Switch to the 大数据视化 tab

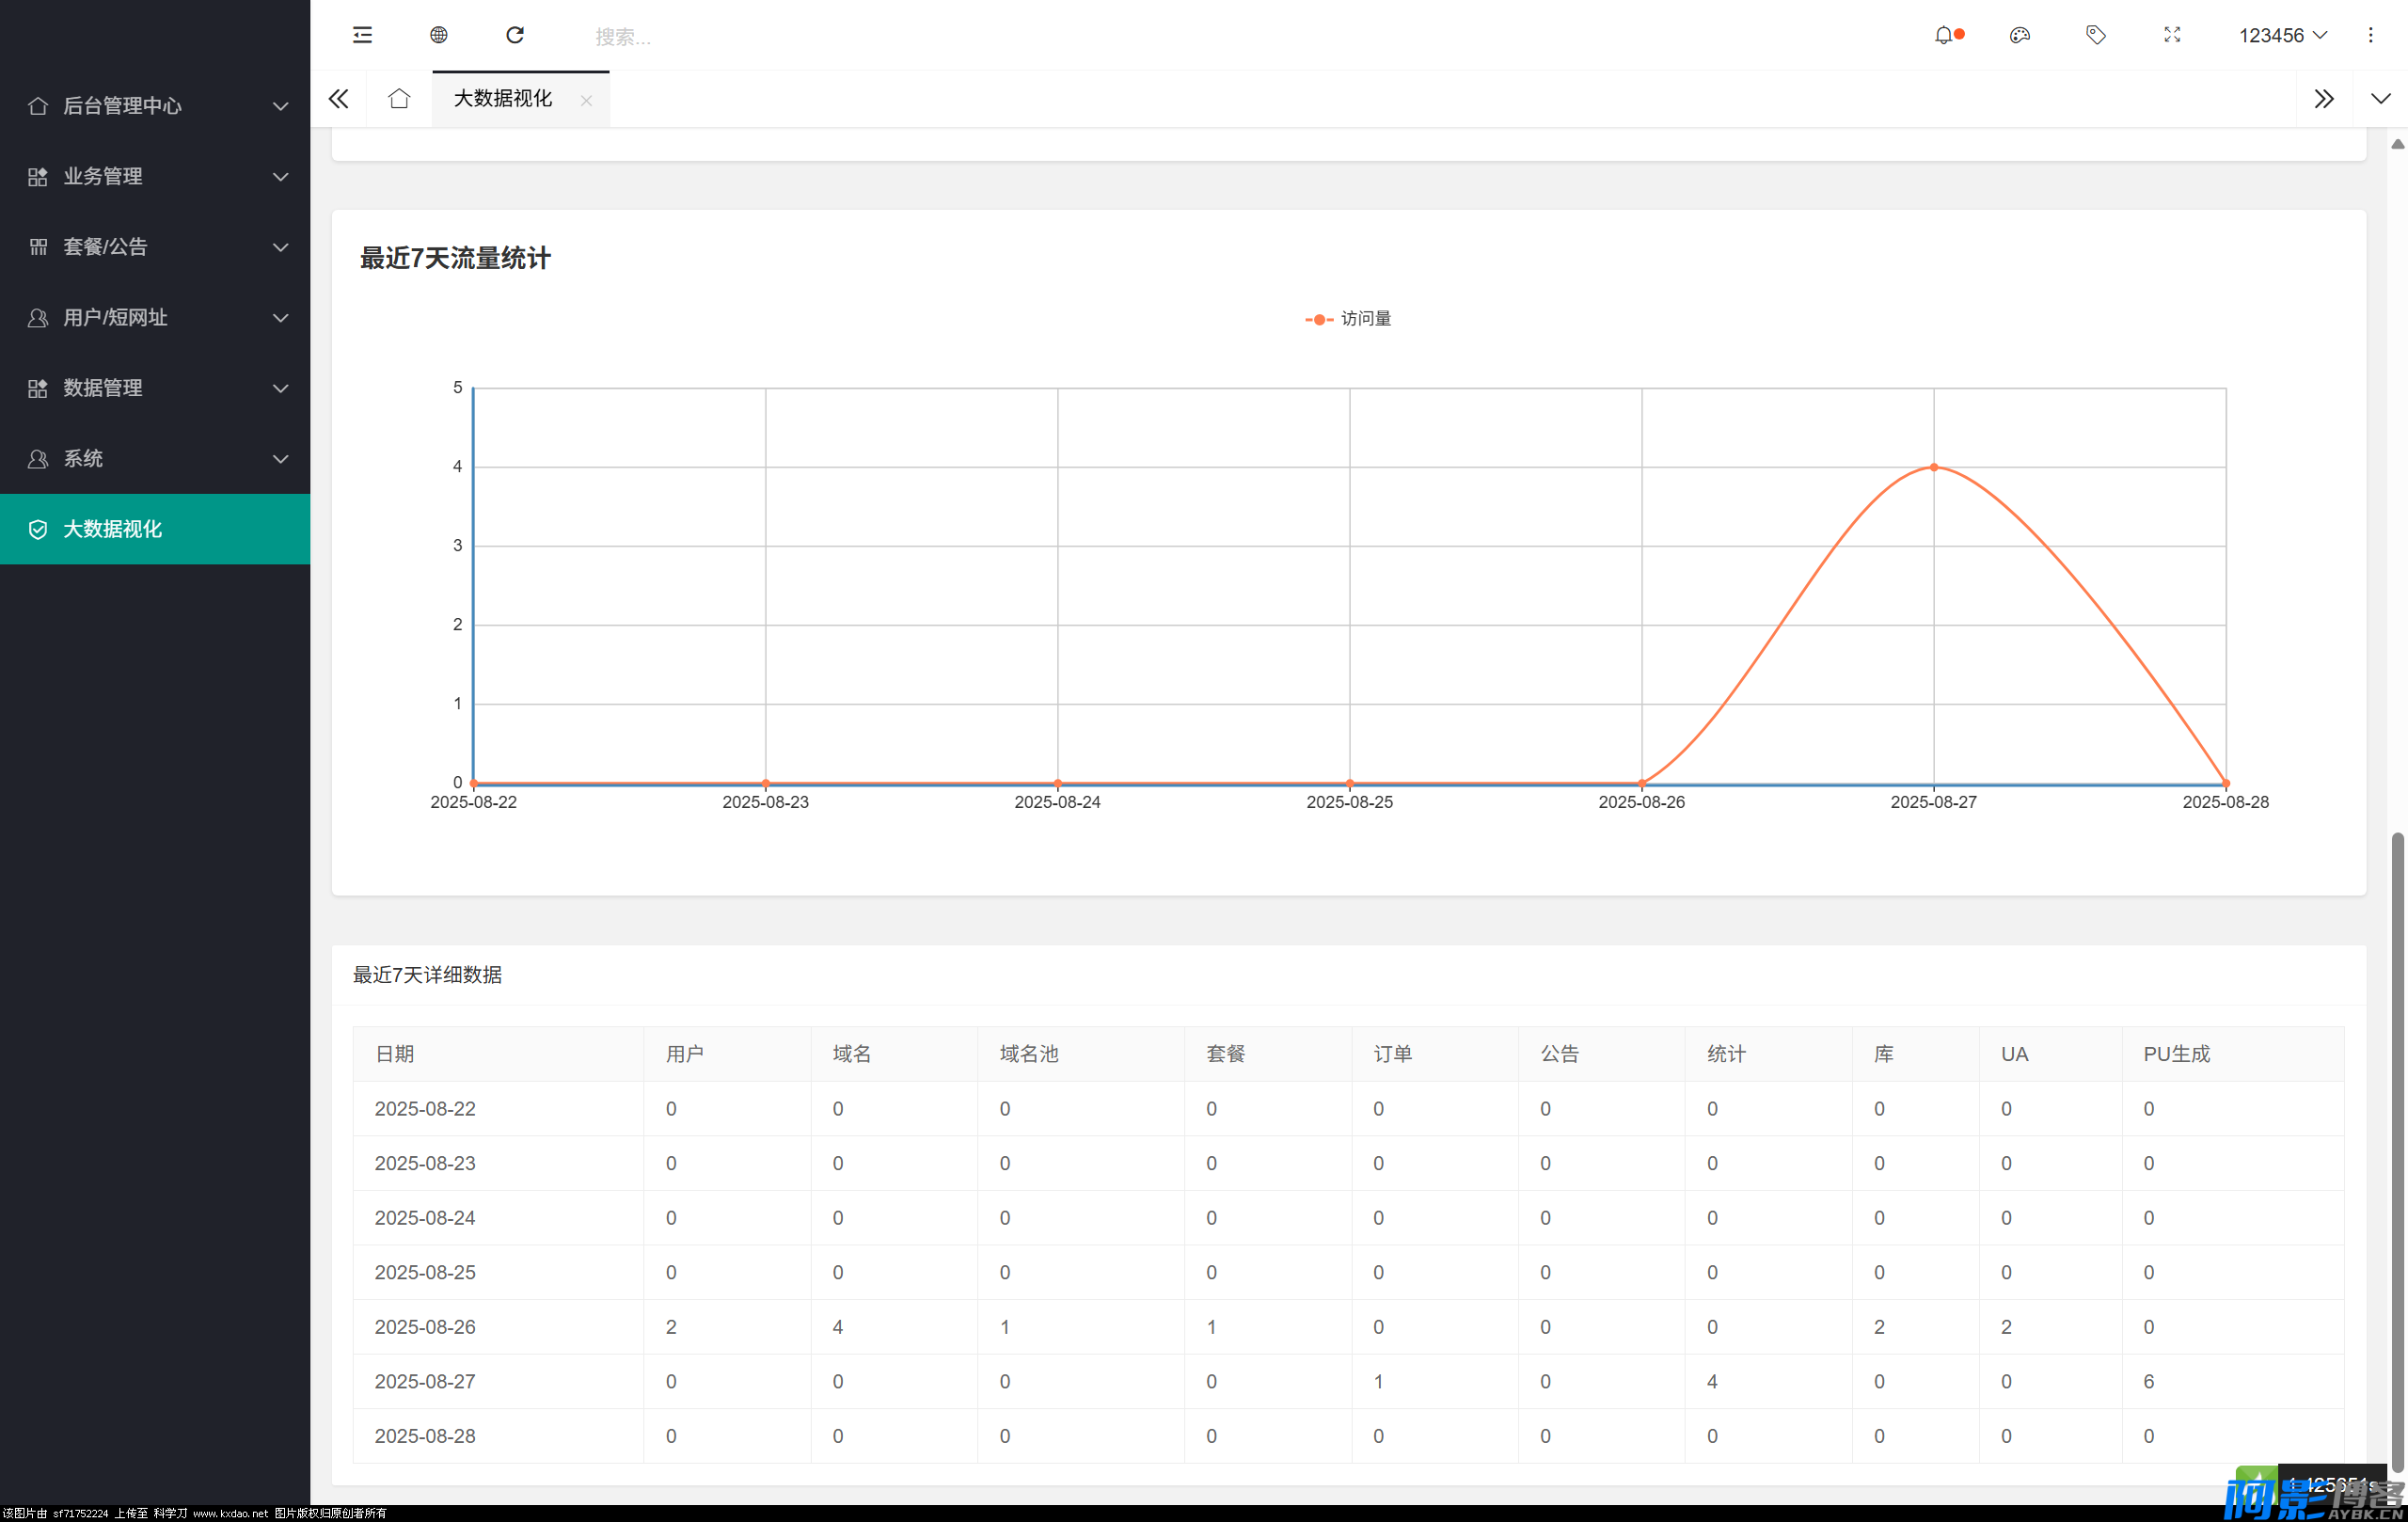point(503,98)
